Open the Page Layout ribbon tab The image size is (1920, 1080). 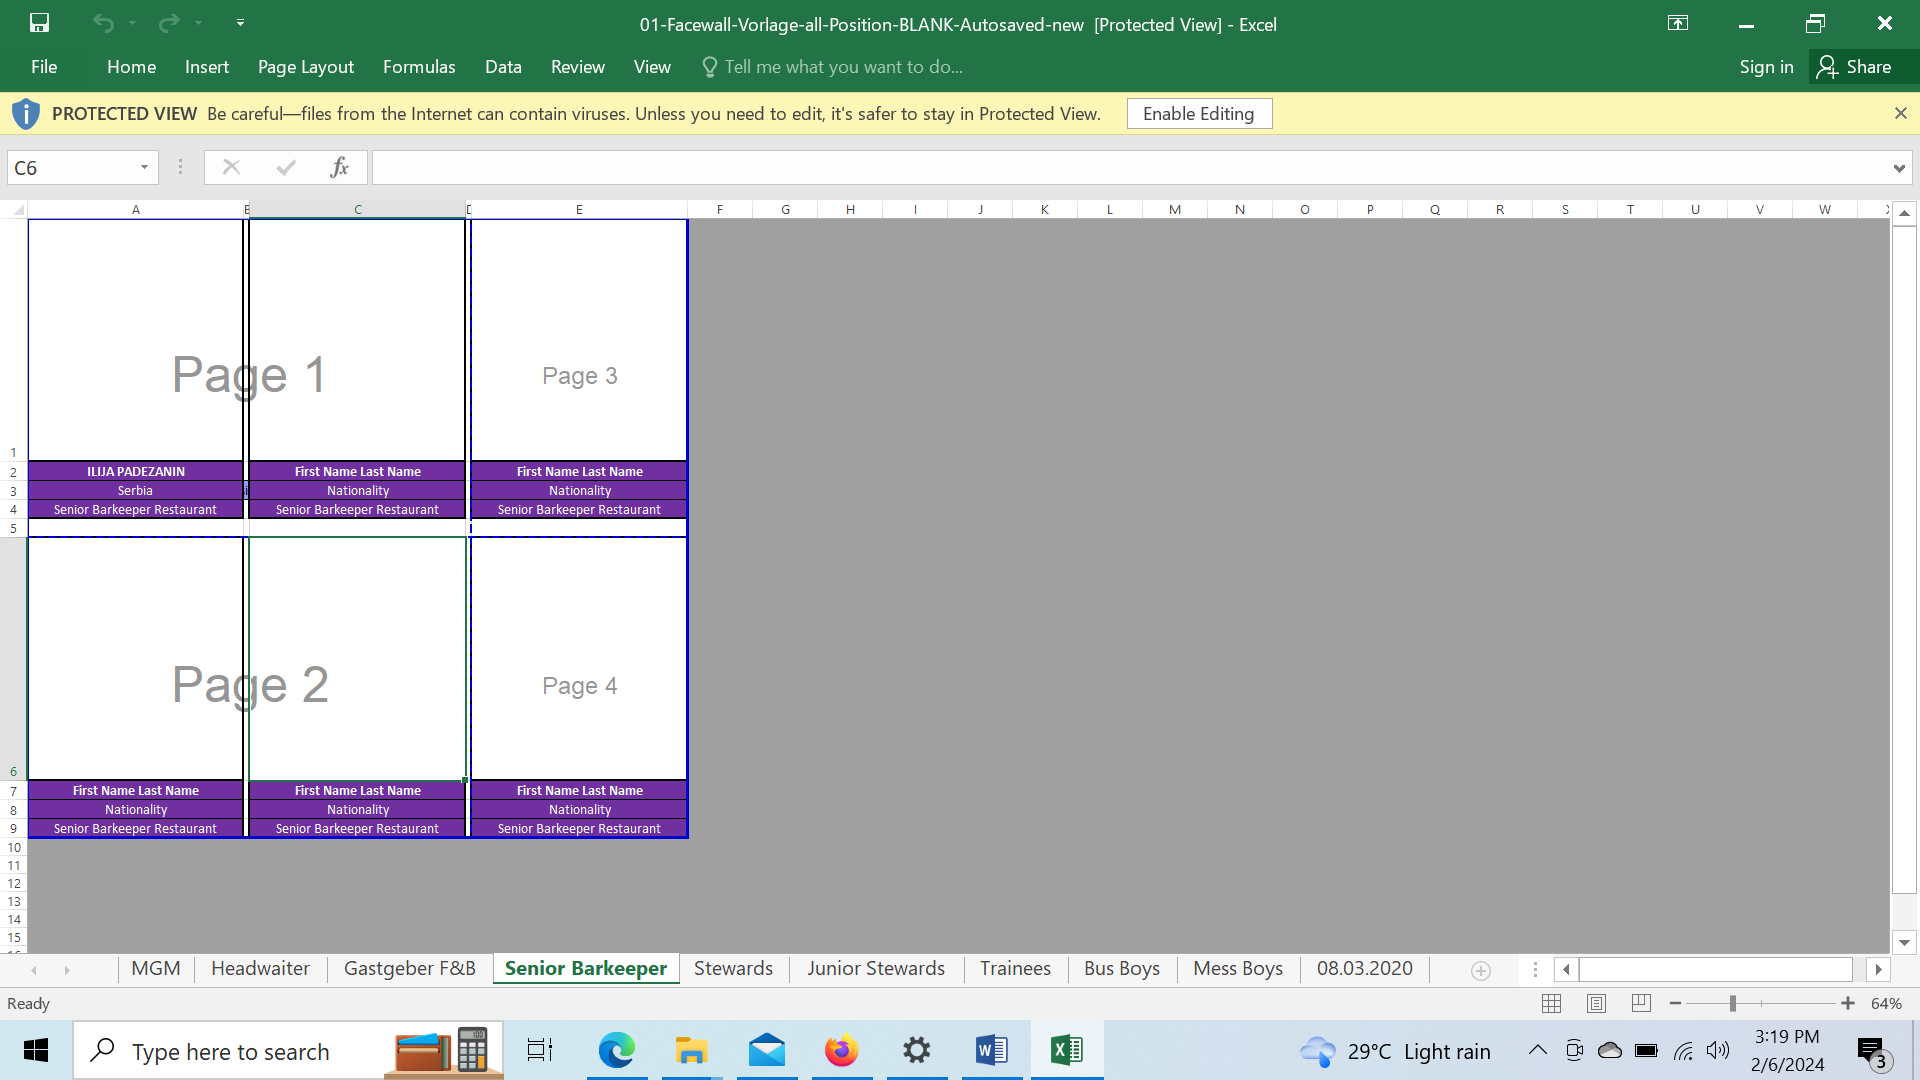[x=305, y=67]
